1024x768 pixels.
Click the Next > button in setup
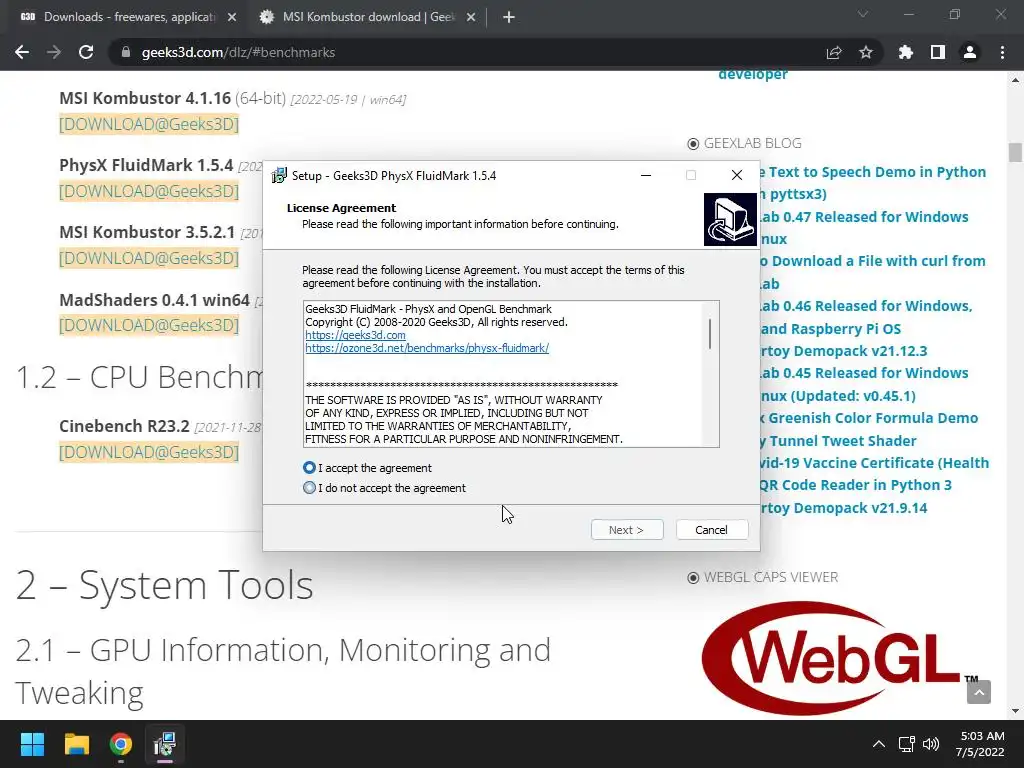click(x=627, y=530)
